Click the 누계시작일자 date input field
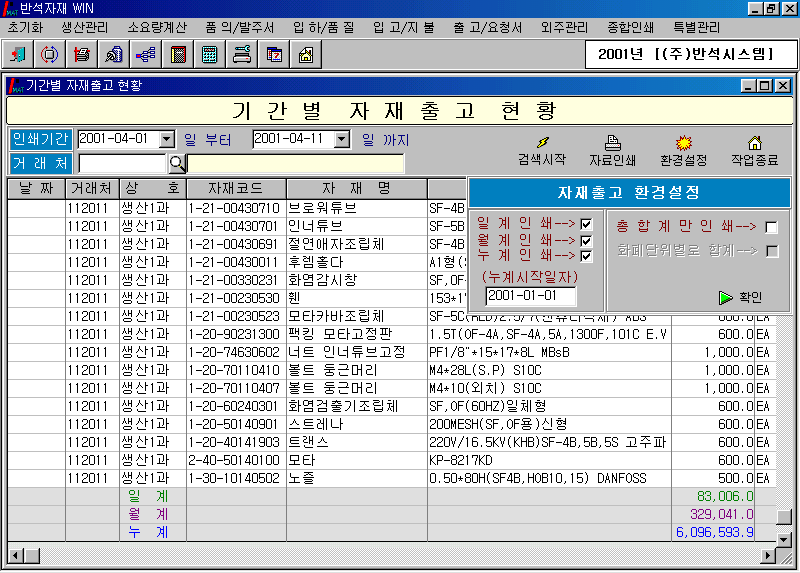Image resolution: width=800 pixels, height=573 pixels. pyautogui.click(x=531, y=295)
